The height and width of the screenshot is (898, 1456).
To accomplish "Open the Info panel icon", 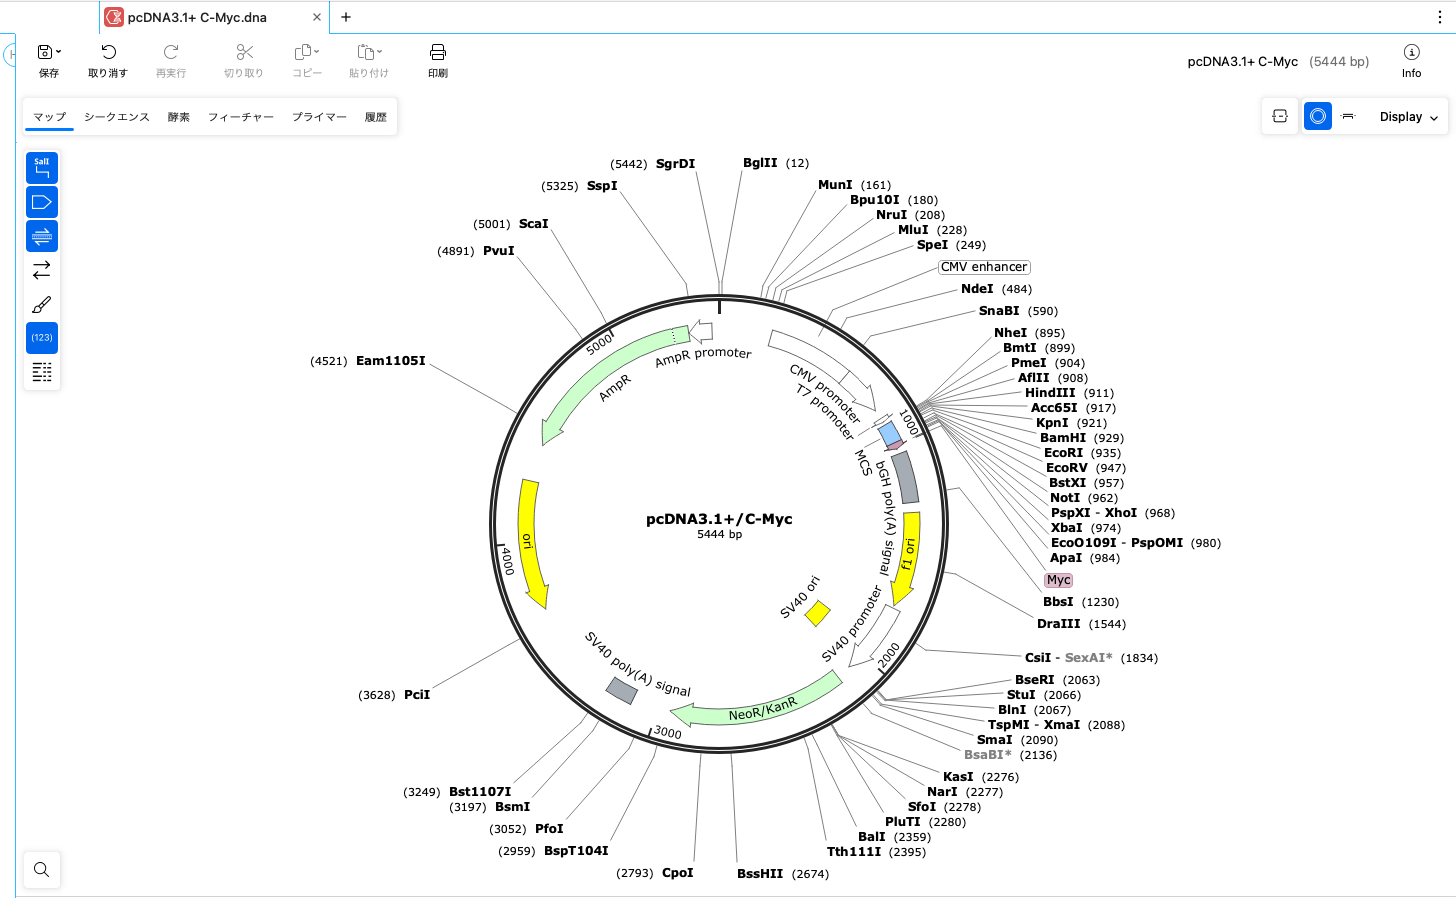I will [x=1411, y=53].
